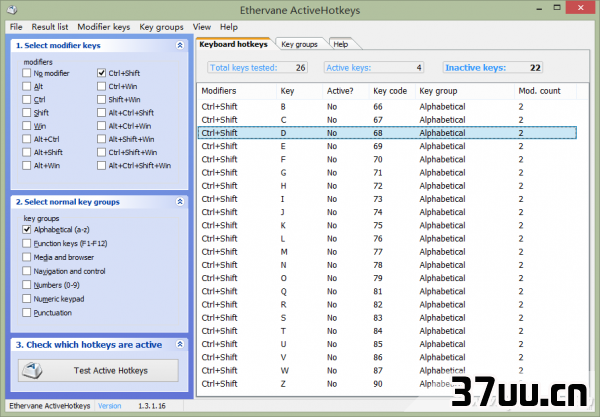Select the highlighted Ctrl+Shift D row
Screen dimensions: 600x417
tap(387, 133)
